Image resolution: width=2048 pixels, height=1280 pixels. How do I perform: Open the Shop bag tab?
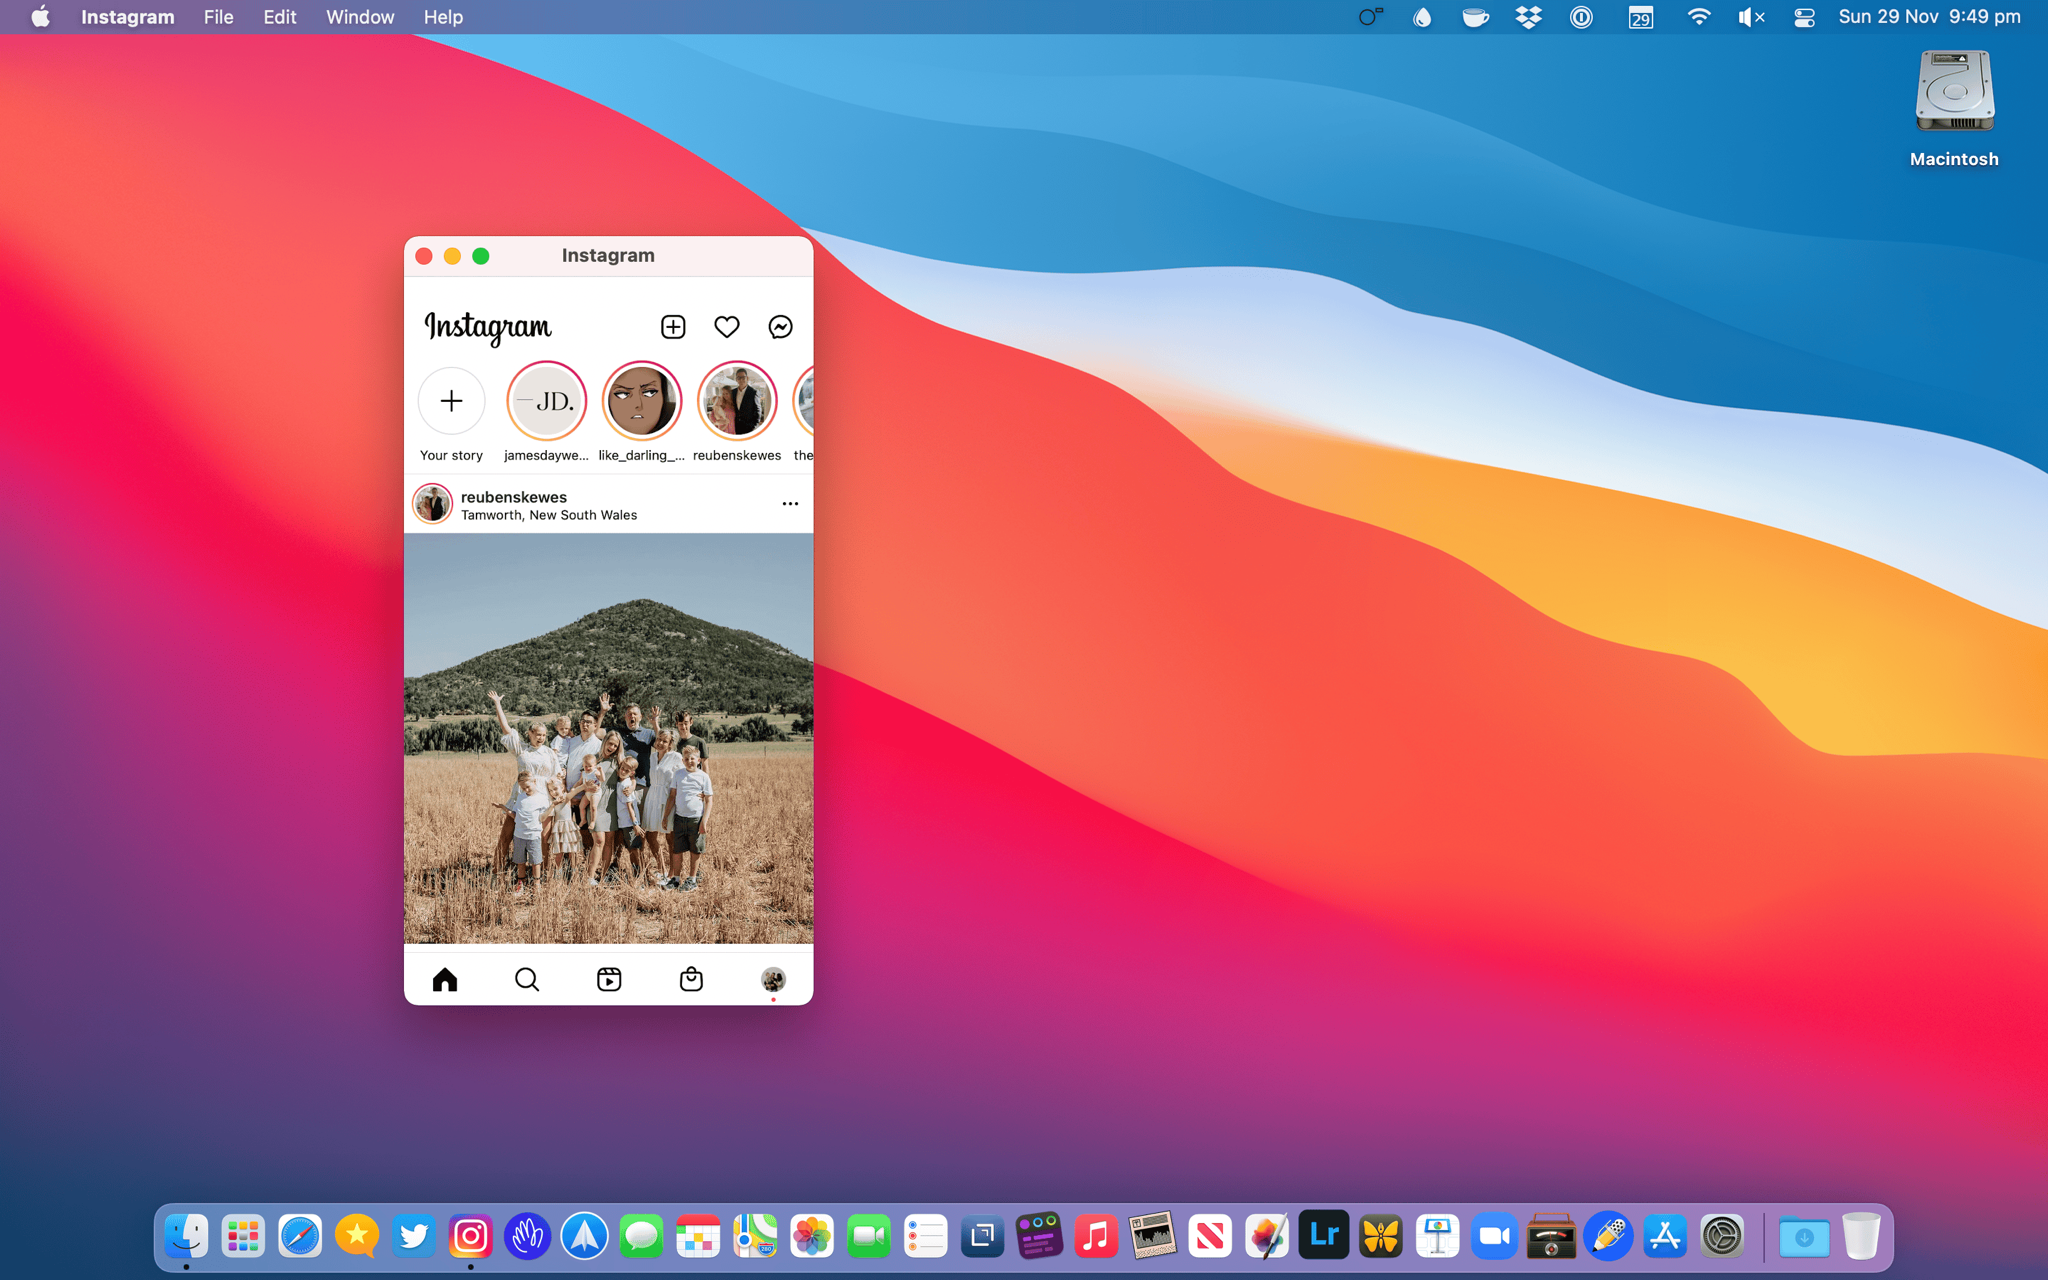[x=691, y=979]
